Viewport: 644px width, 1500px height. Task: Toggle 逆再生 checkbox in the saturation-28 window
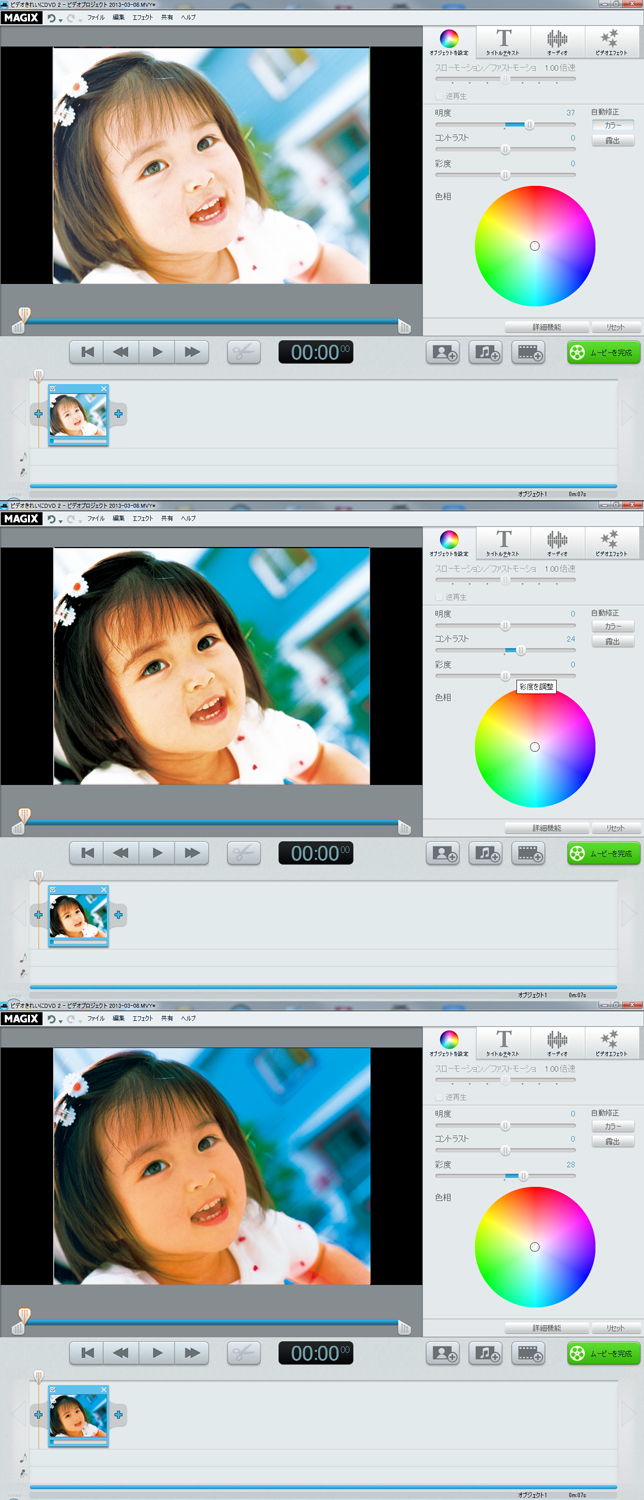[438, 1096]
